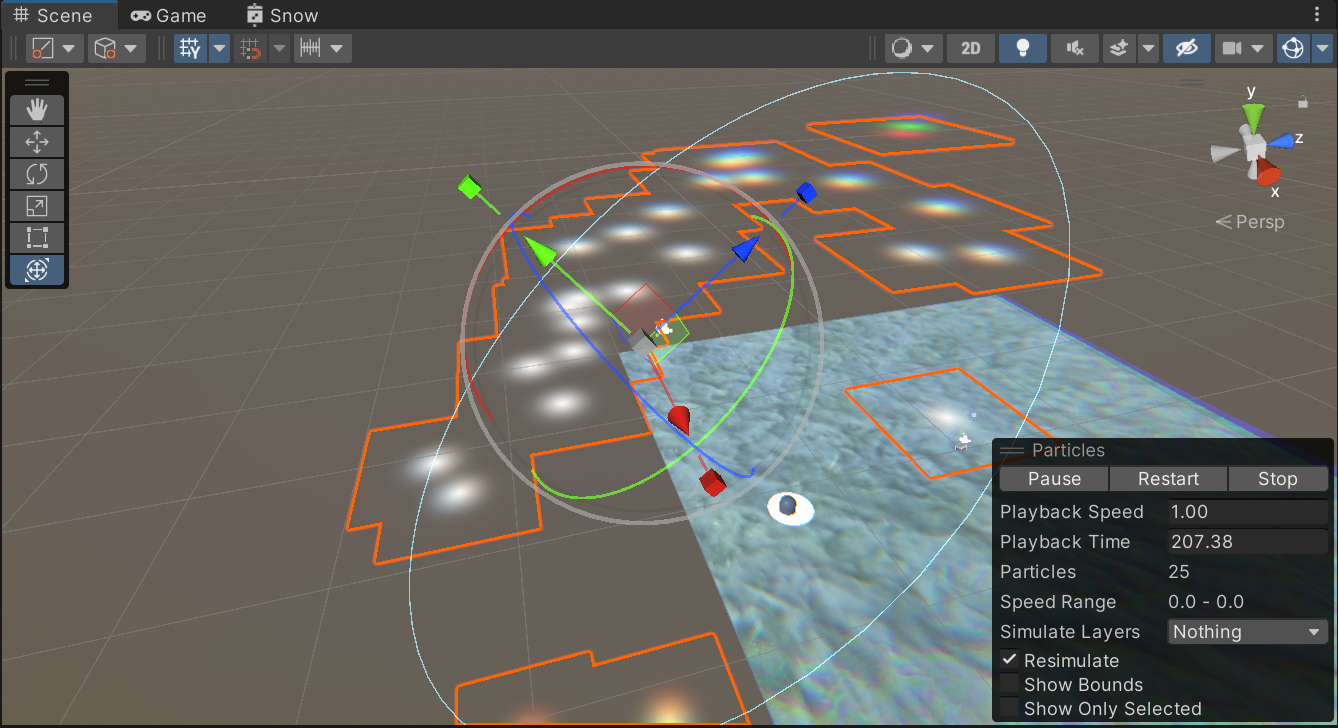Click the red cube scale handle in scene
The height and width of the screenshot is (728, 1338).
(712, 484)
